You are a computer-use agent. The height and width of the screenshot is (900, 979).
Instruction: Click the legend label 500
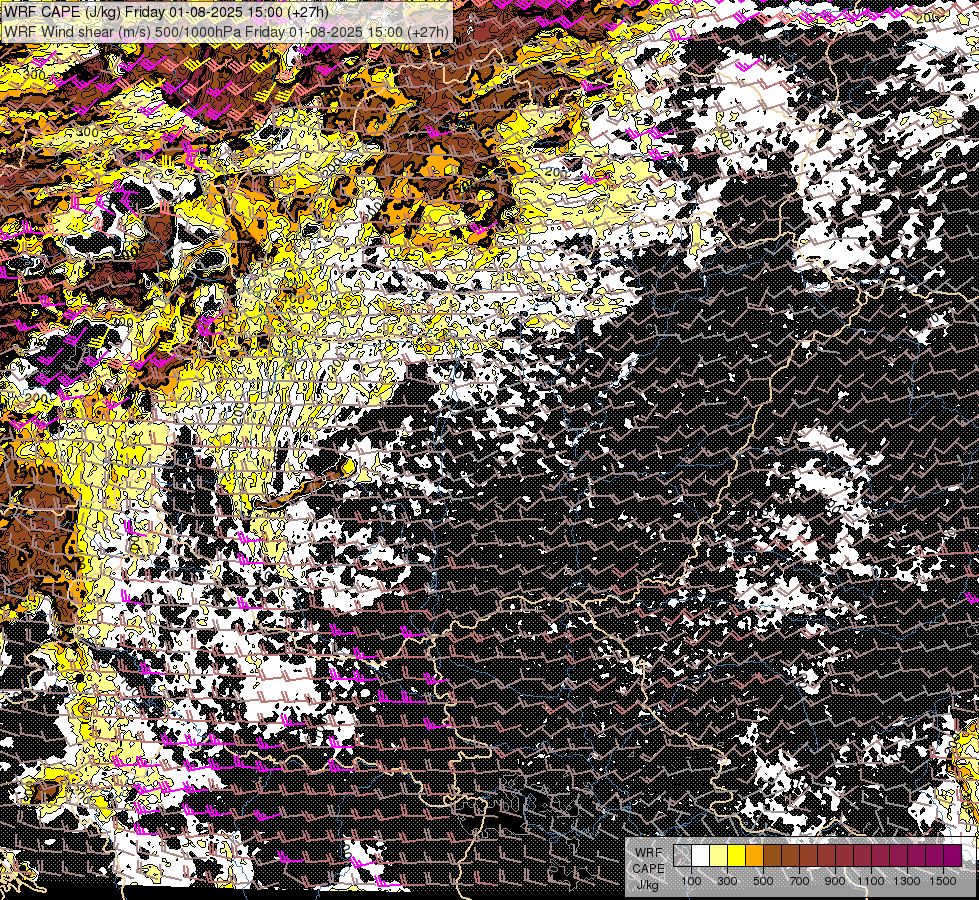pyautogui.click(x=763, y=881)
